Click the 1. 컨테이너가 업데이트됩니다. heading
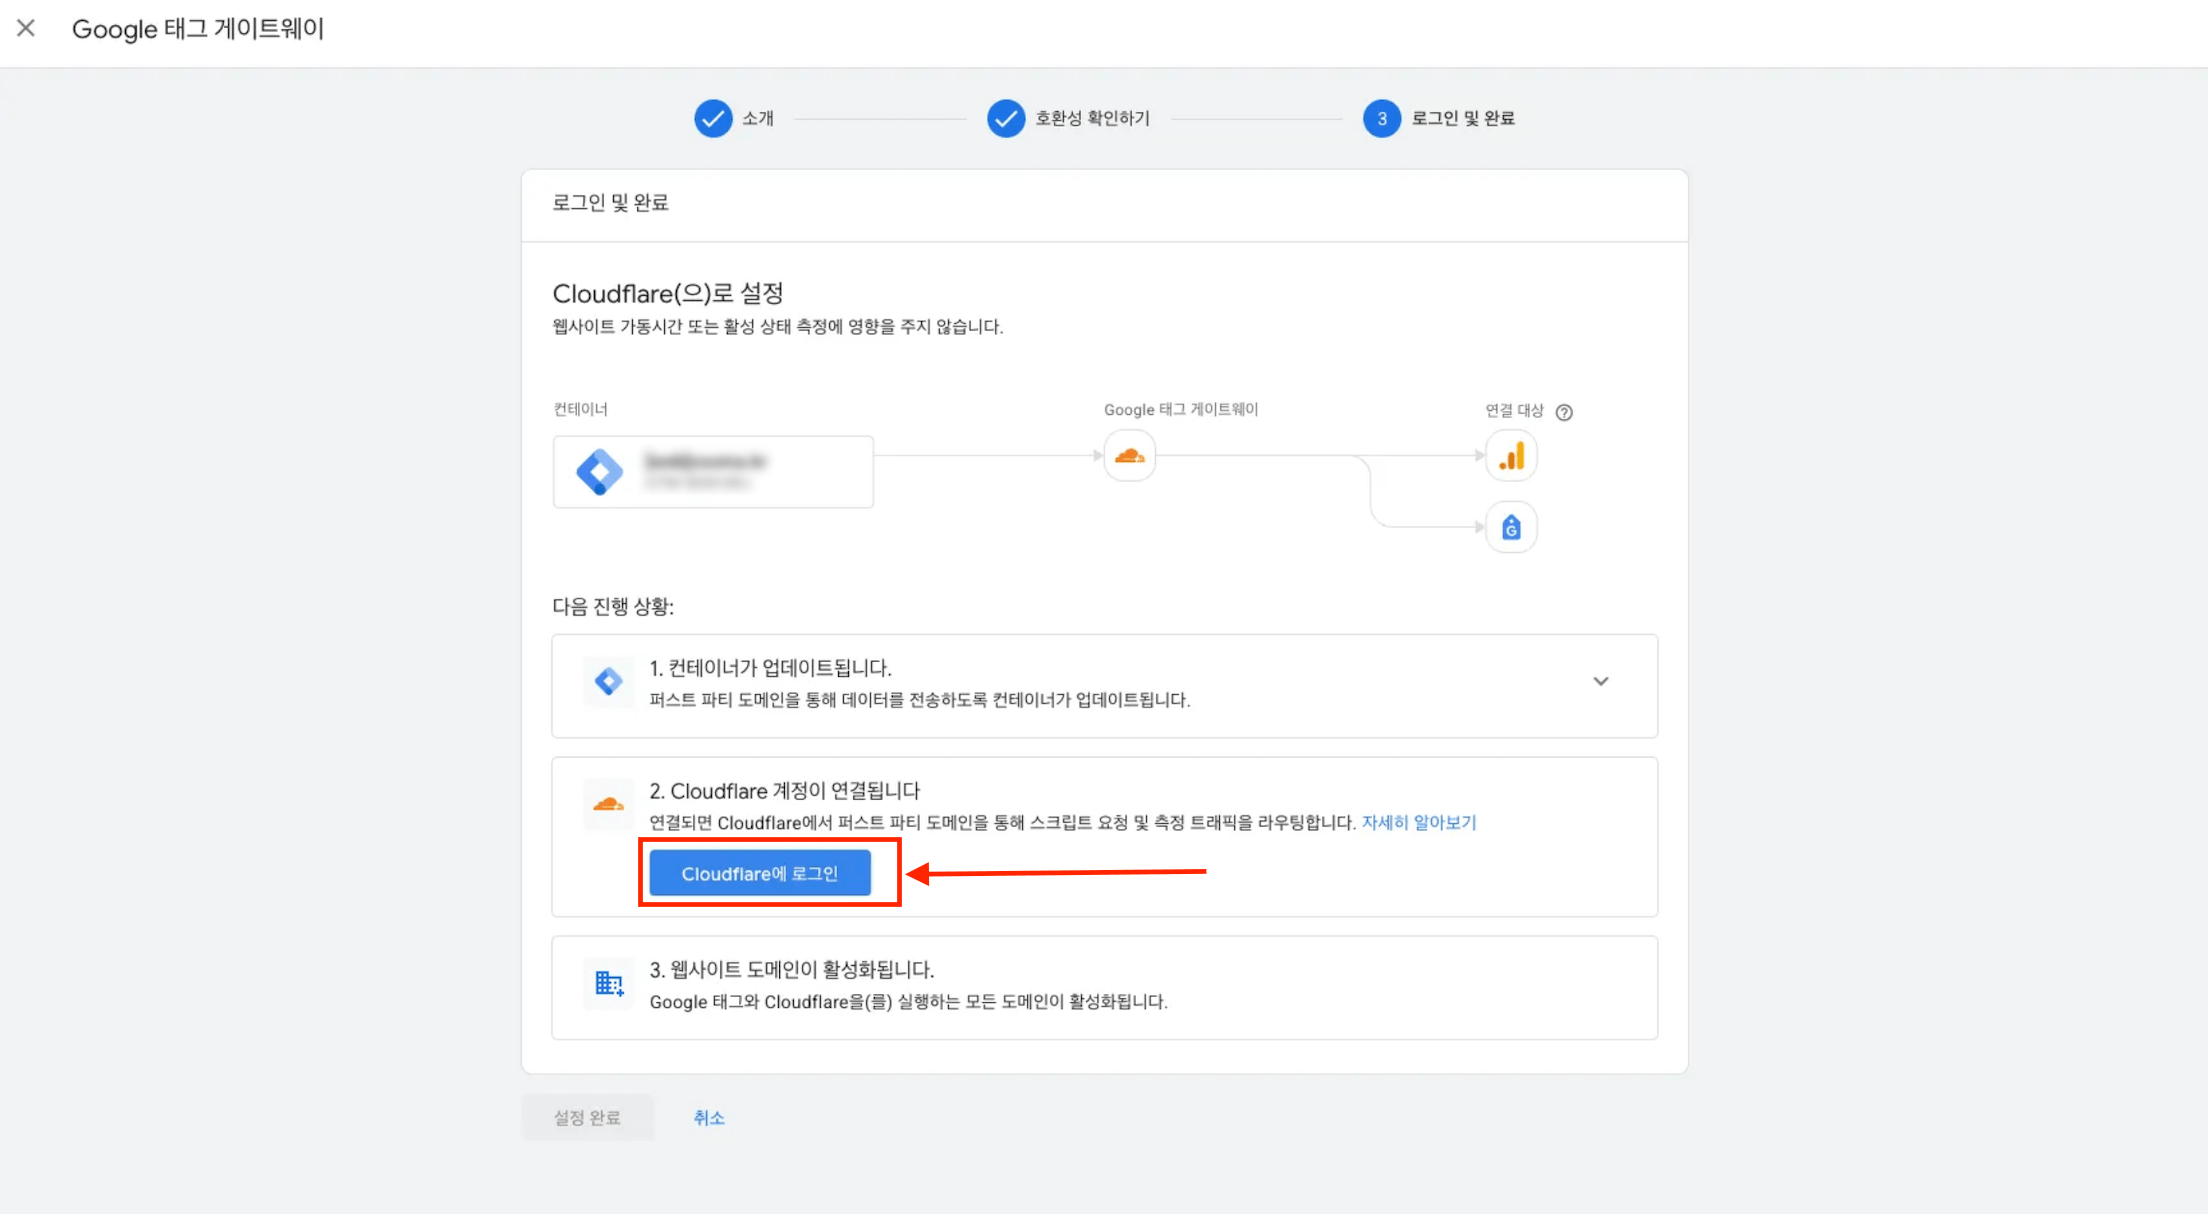The width and height of the screenshot is (2208, 1214). (770, 668)
